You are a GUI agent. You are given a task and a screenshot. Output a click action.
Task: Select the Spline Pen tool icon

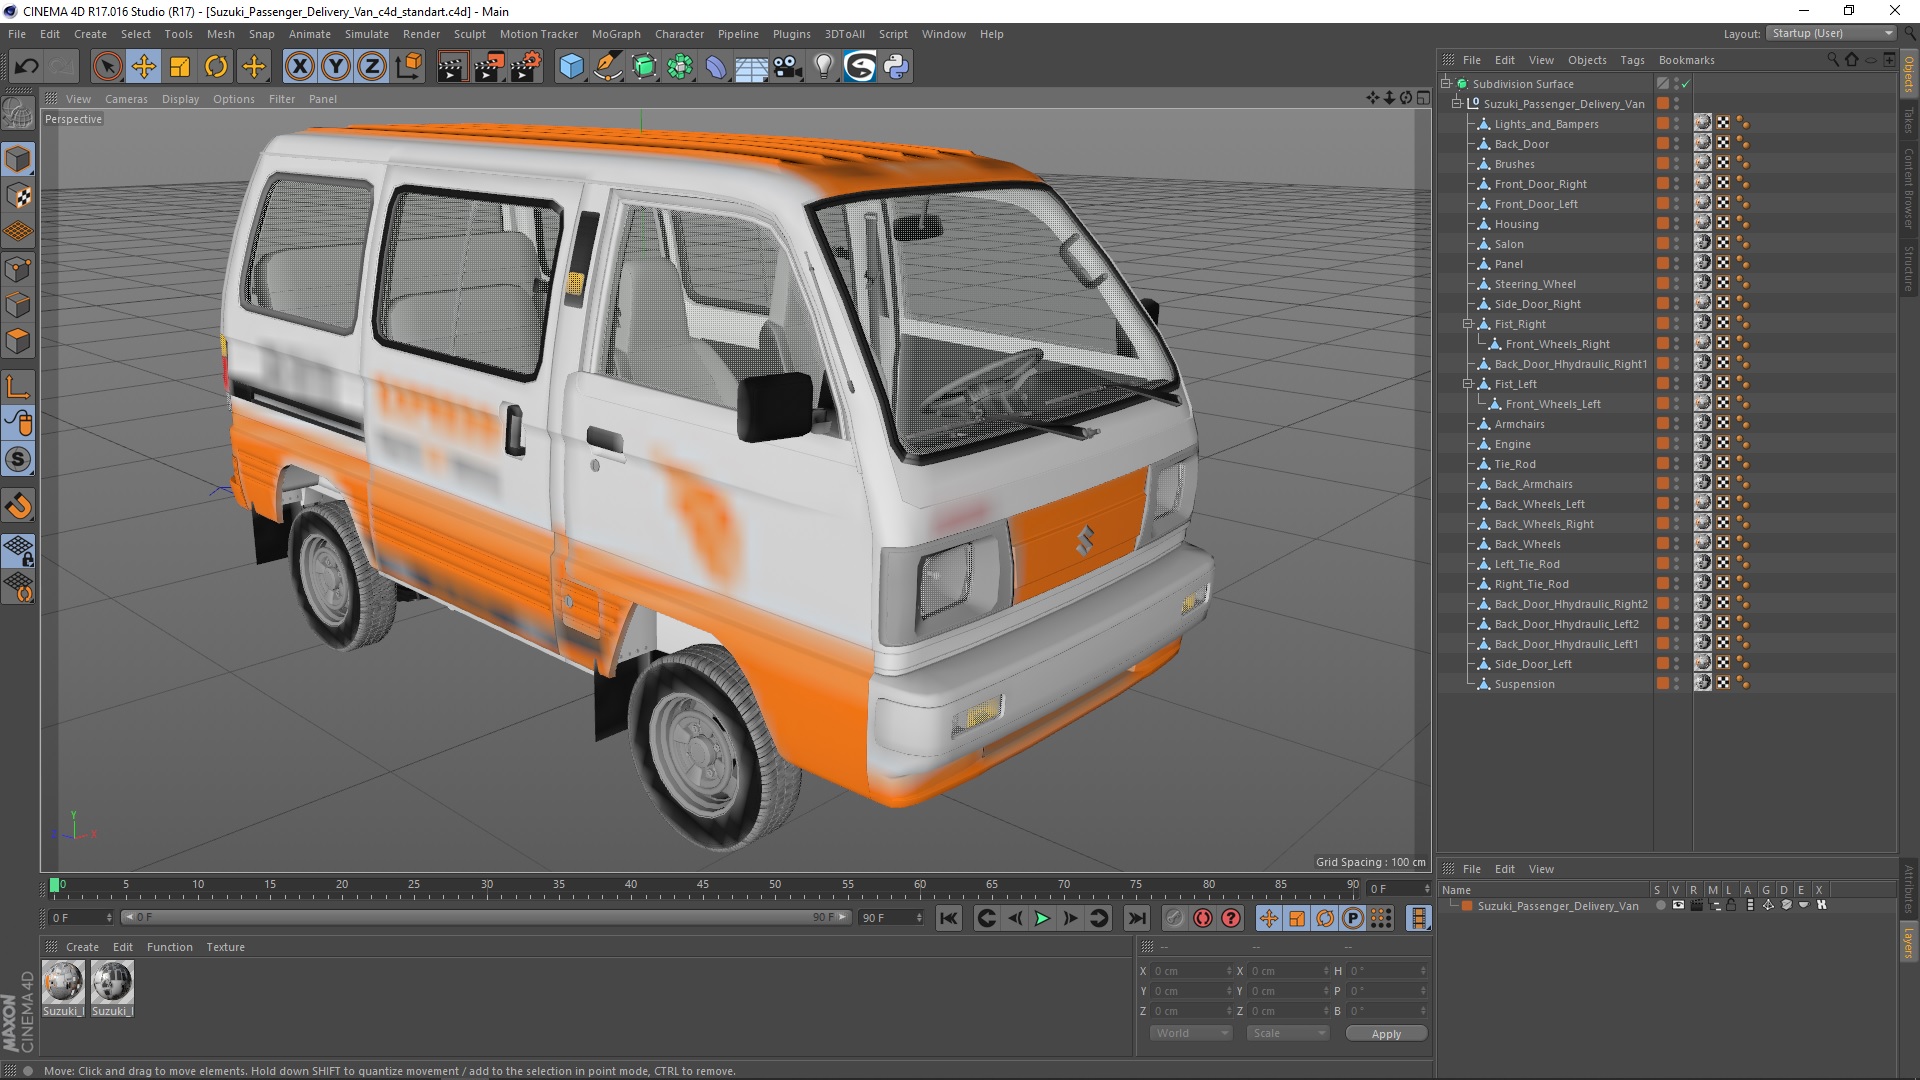click(x=607, y=67)
